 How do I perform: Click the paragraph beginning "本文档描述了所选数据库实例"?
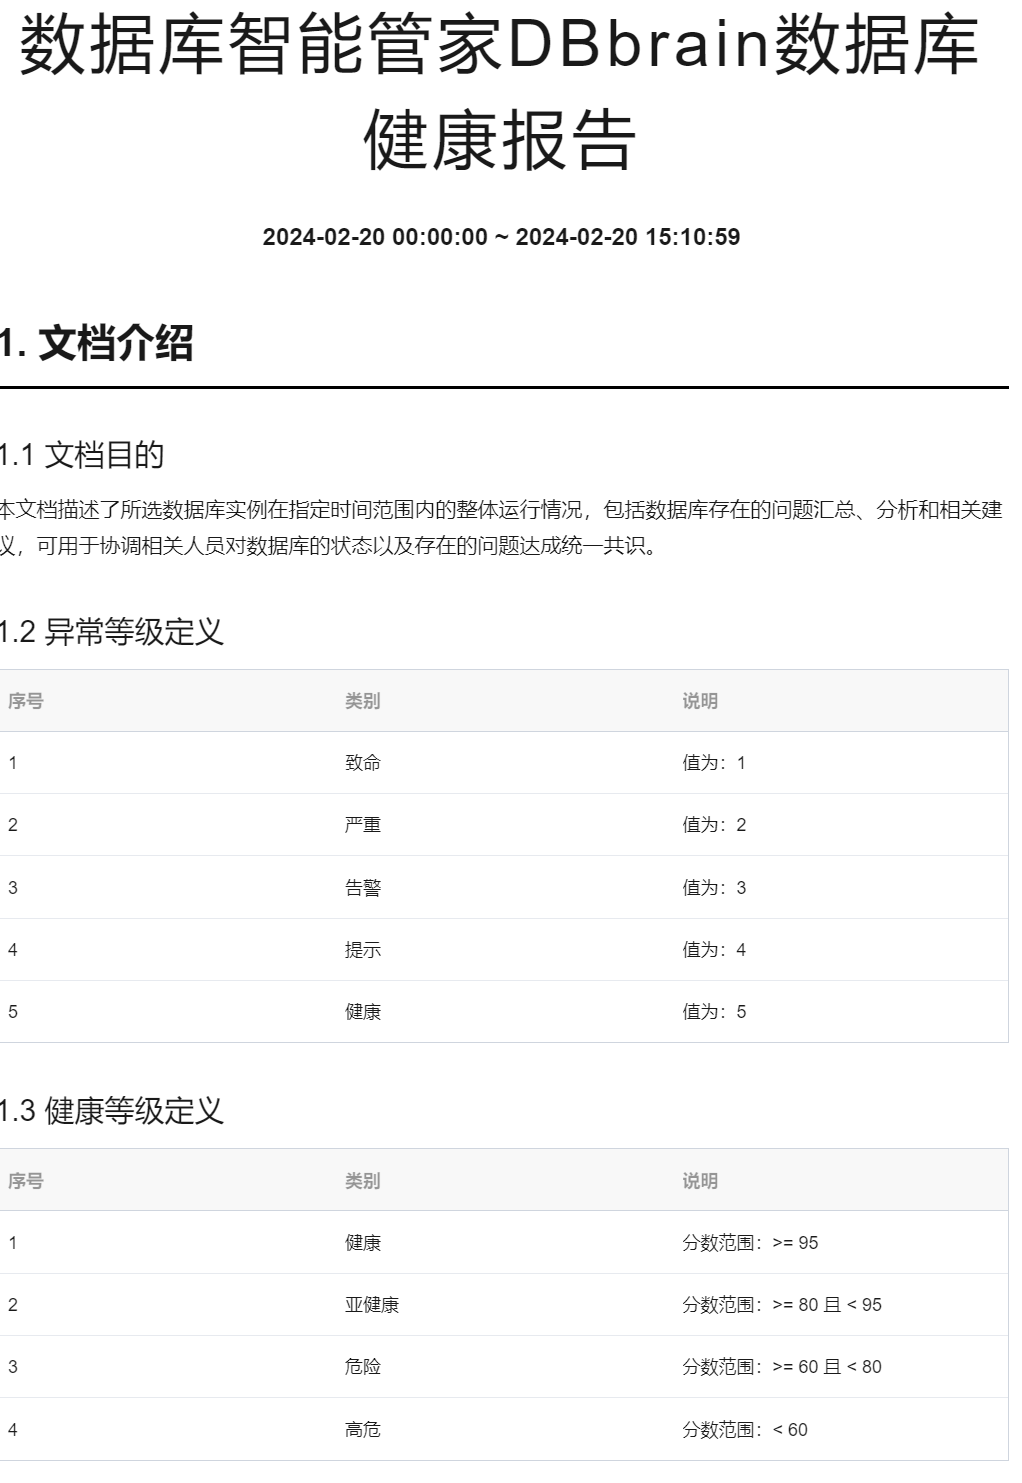[x=501, y=528]
